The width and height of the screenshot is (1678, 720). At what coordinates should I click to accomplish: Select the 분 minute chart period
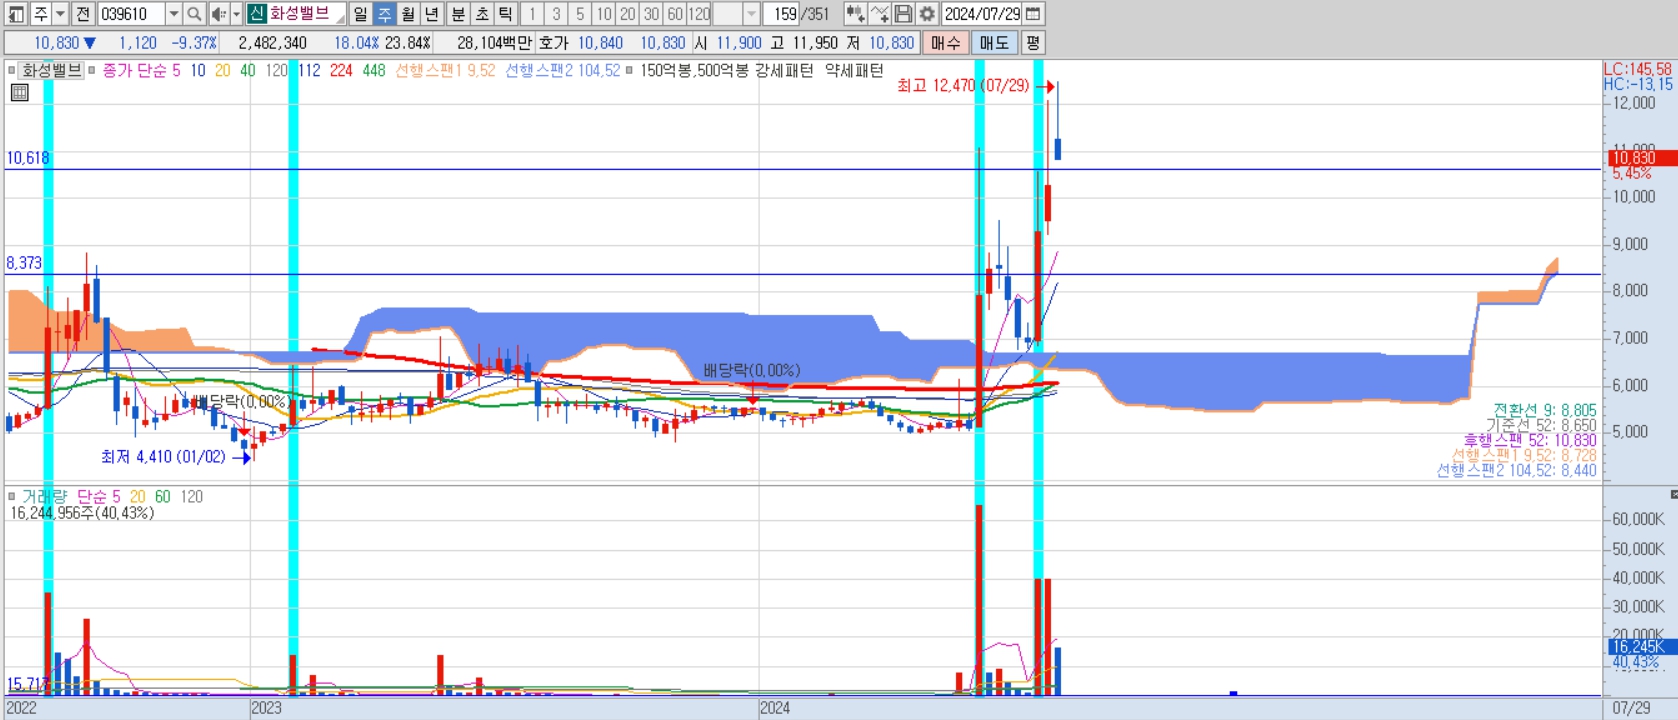tap(457, 14)
